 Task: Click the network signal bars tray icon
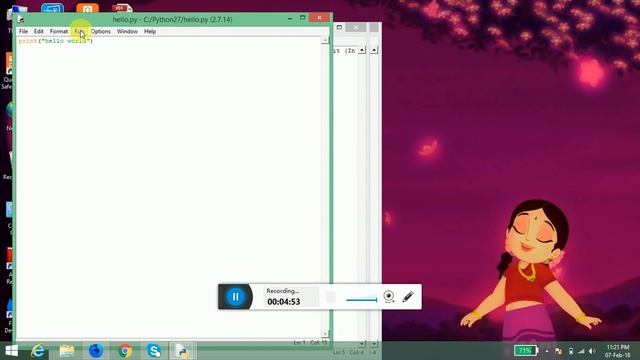581,351
